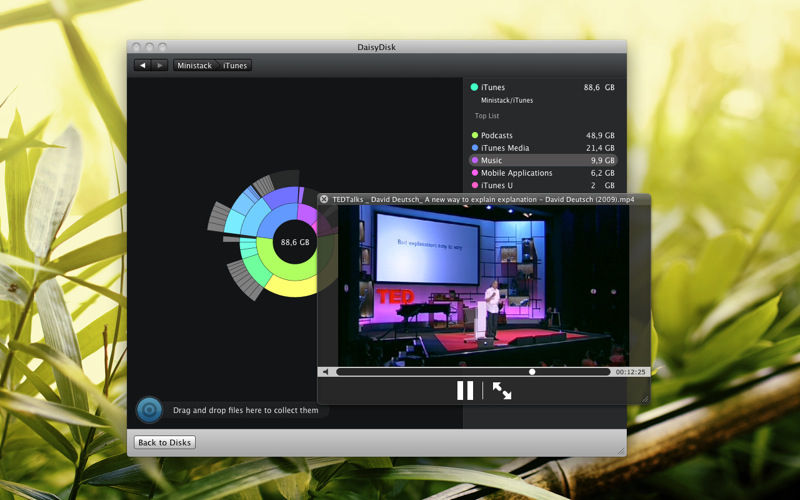Click the video elapsed time 00:12:25
800x500 pixels.
click(x=631, y=372)
